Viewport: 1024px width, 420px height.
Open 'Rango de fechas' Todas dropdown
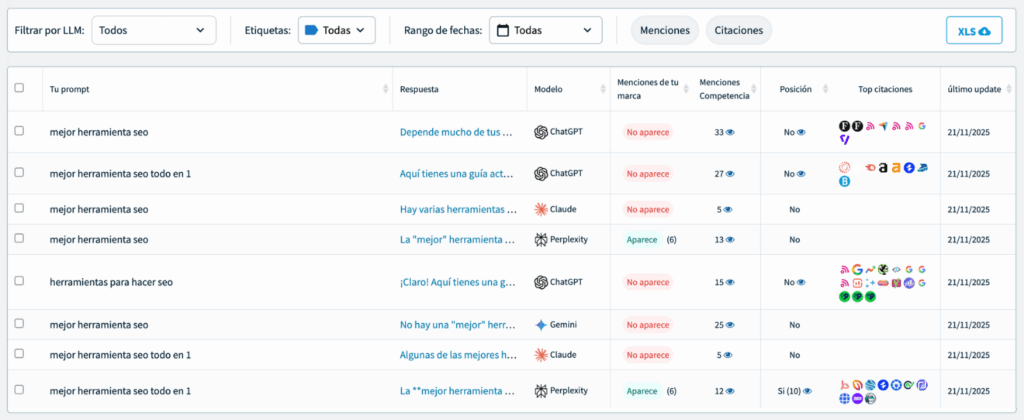coord(545,30)
